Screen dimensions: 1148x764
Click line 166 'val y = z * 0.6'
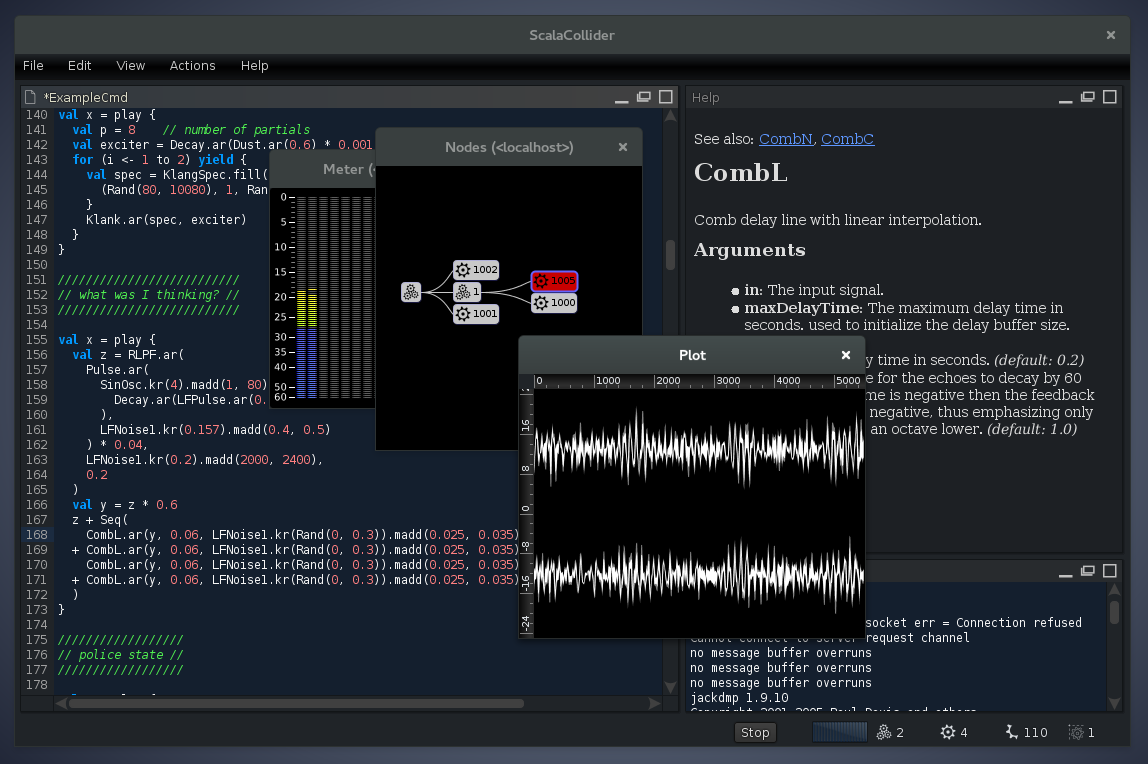(x=124, y=505)
